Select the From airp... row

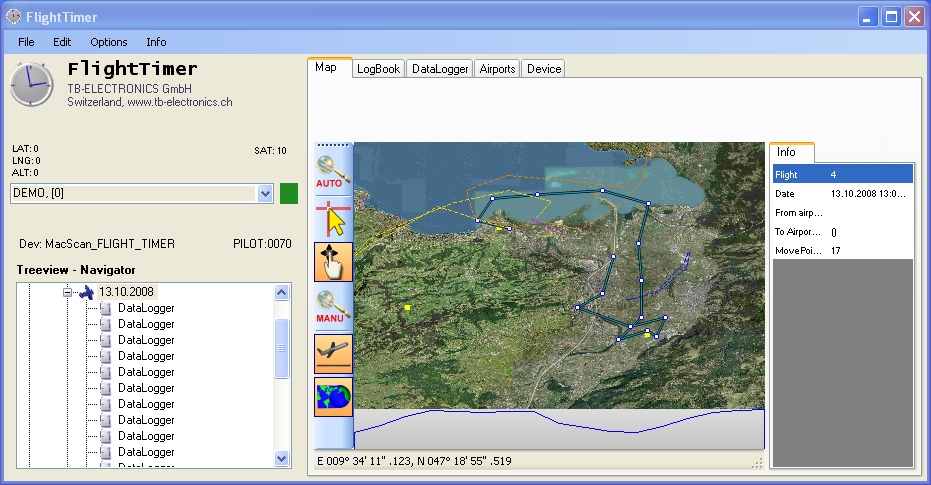[x=842, y=213]
